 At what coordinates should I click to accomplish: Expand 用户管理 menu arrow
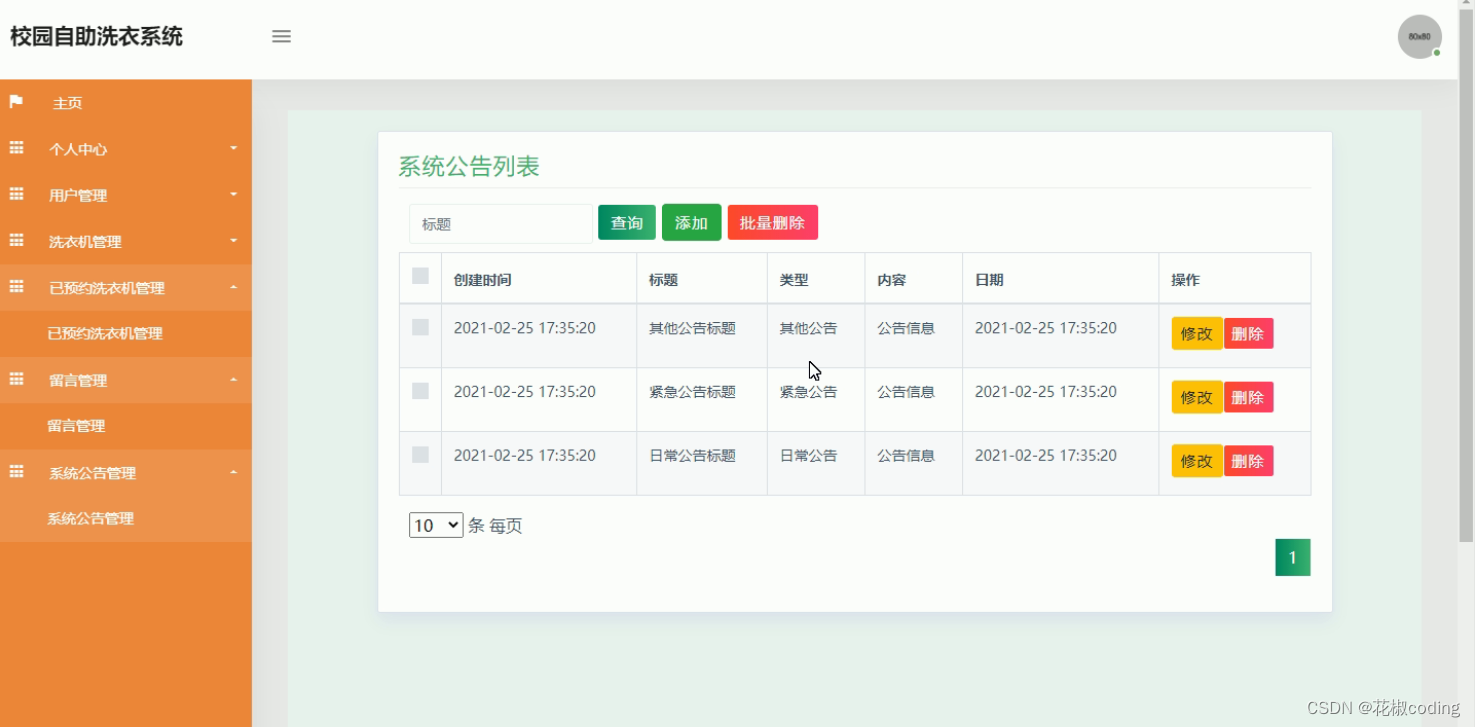coord(234,194)
